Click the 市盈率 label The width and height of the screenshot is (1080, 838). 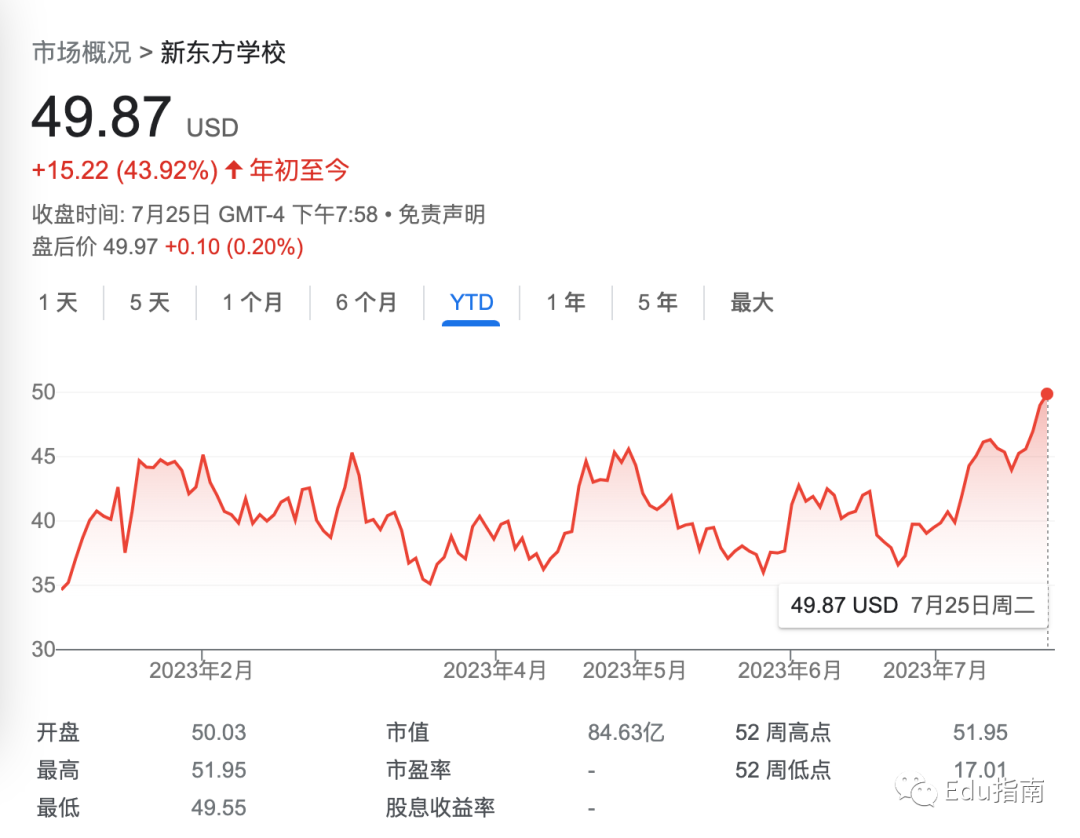click(x=418, y=770)
